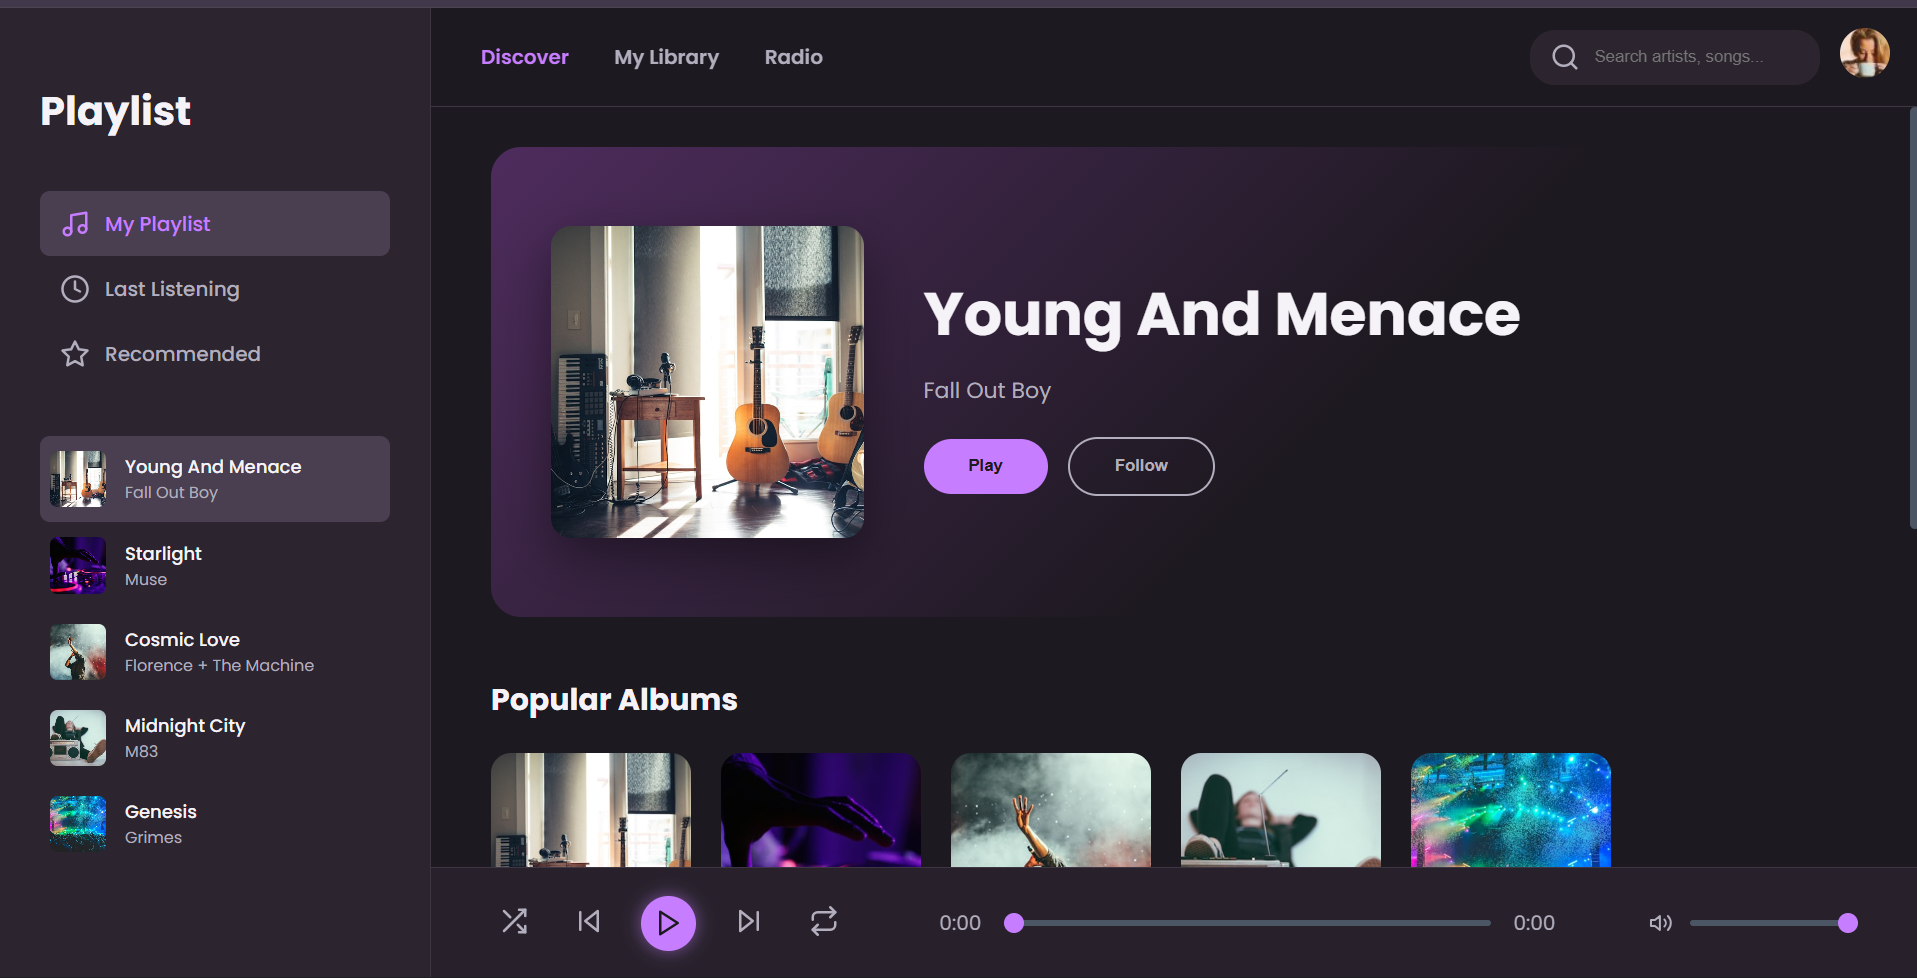Skip to next track icon

(x=749, y=921)
